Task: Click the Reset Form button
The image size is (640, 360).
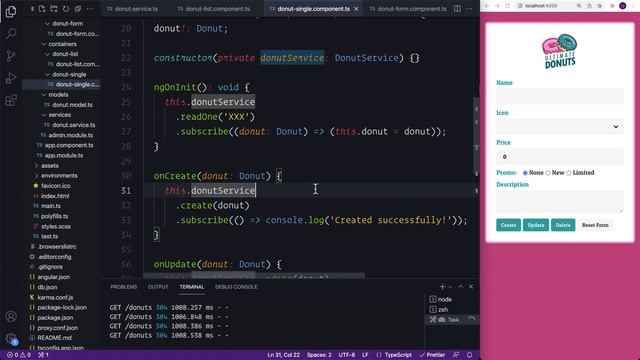Action: (595, 225)
